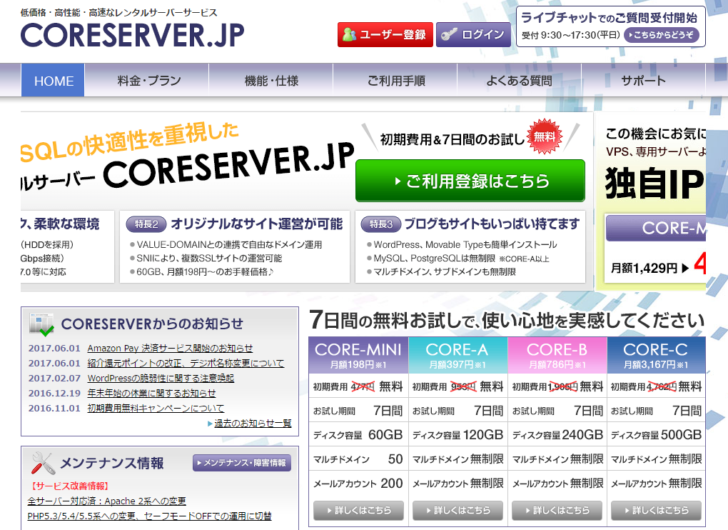Click the 2017.02.07 news date
Image resolution: width=728 pixels, height=530 pixels.
tap(54, 378)
